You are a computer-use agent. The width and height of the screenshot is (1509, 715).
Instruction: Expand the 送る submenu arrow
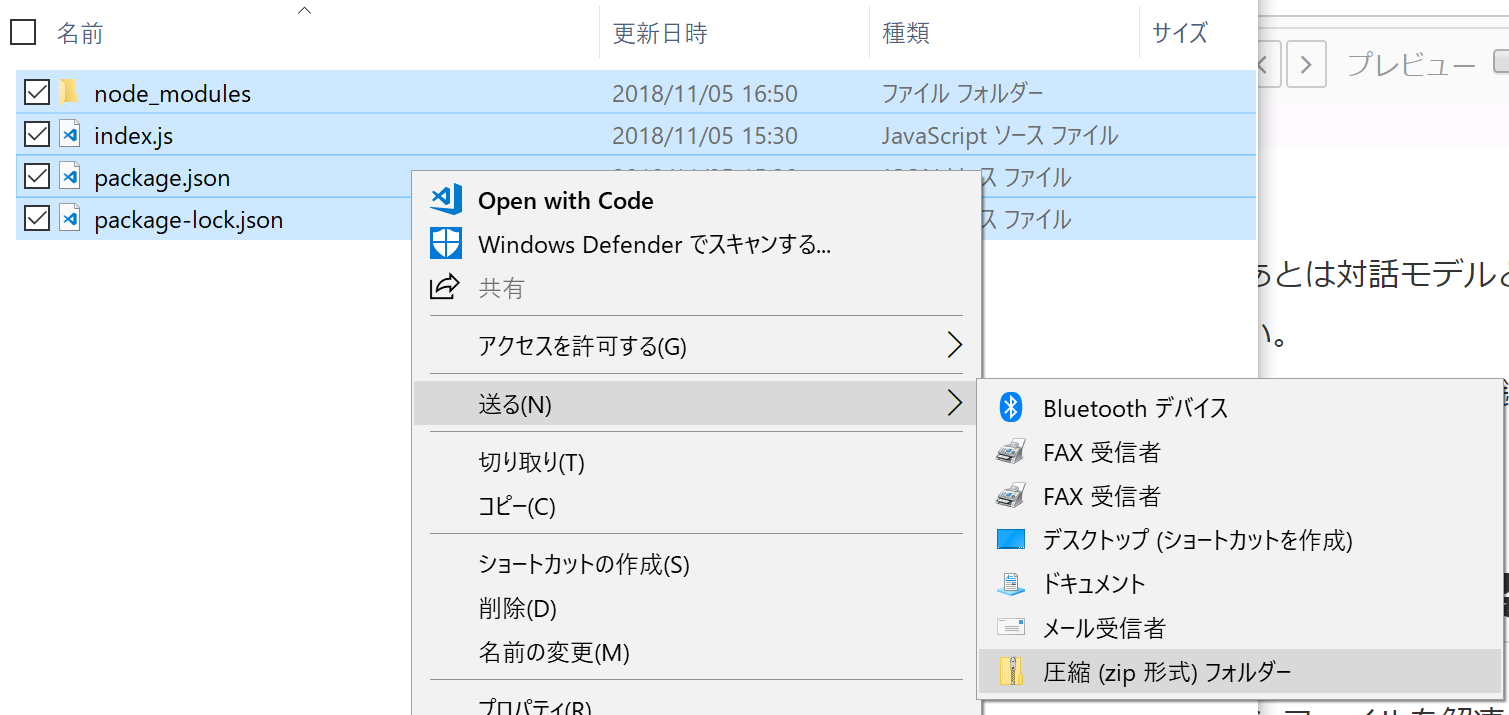(x=957, y=403)
